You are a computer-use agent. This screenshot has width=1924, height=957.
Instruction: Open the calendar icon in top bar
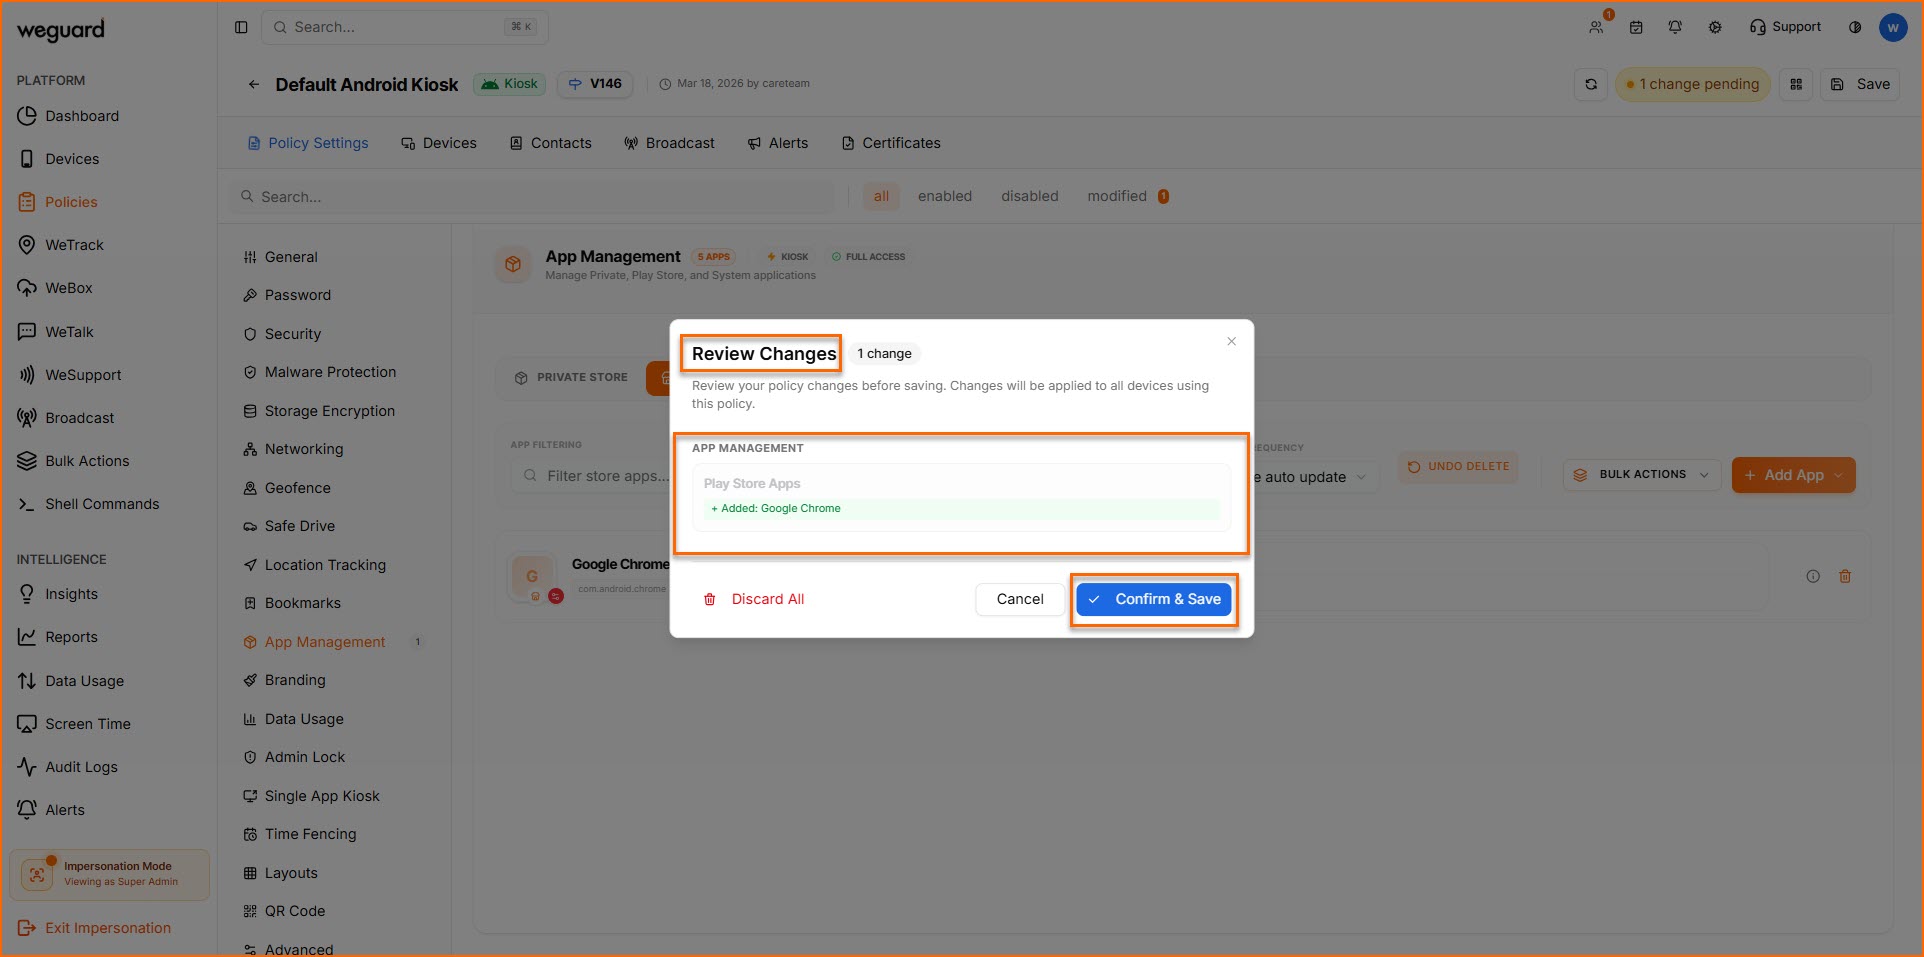pyautogui.click(x=1636, y=27)
